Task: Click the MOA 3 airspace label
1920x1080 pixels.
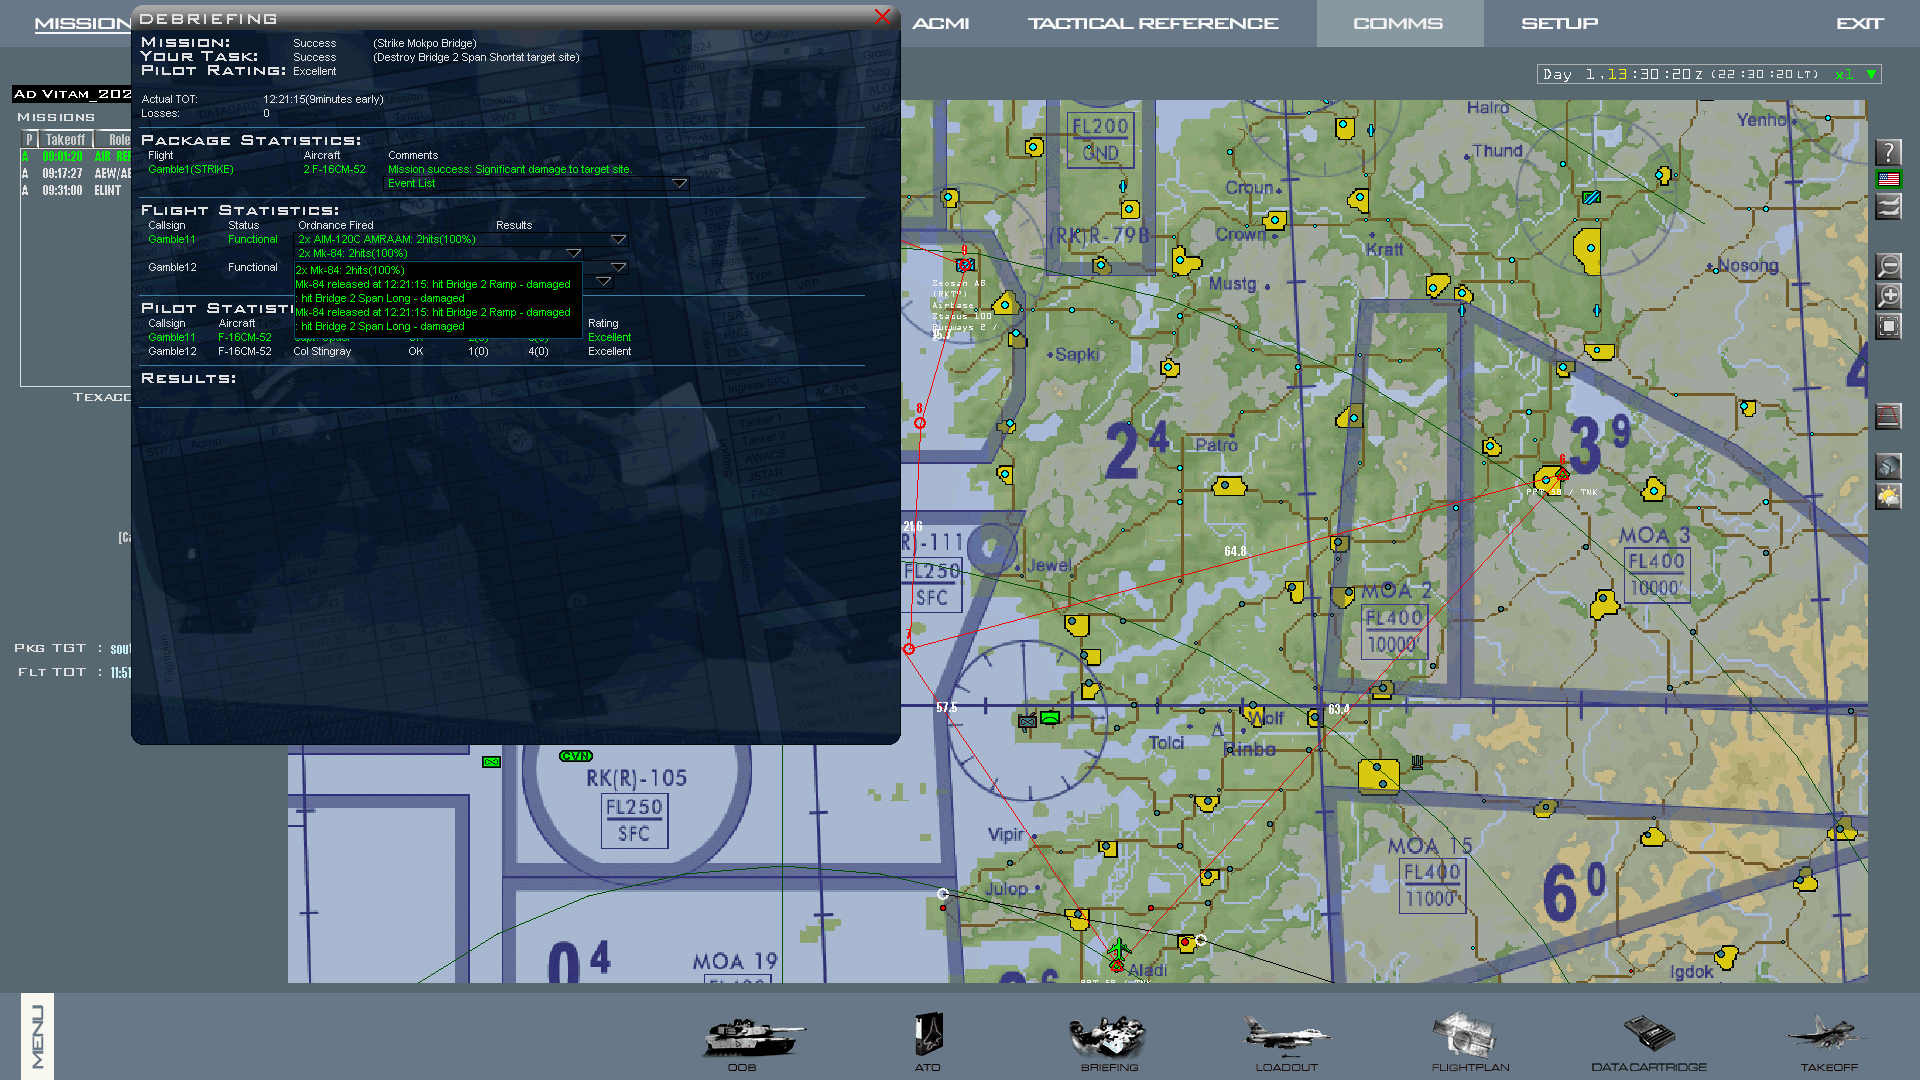Action: pyautogui.click(x=1654, y=536)
